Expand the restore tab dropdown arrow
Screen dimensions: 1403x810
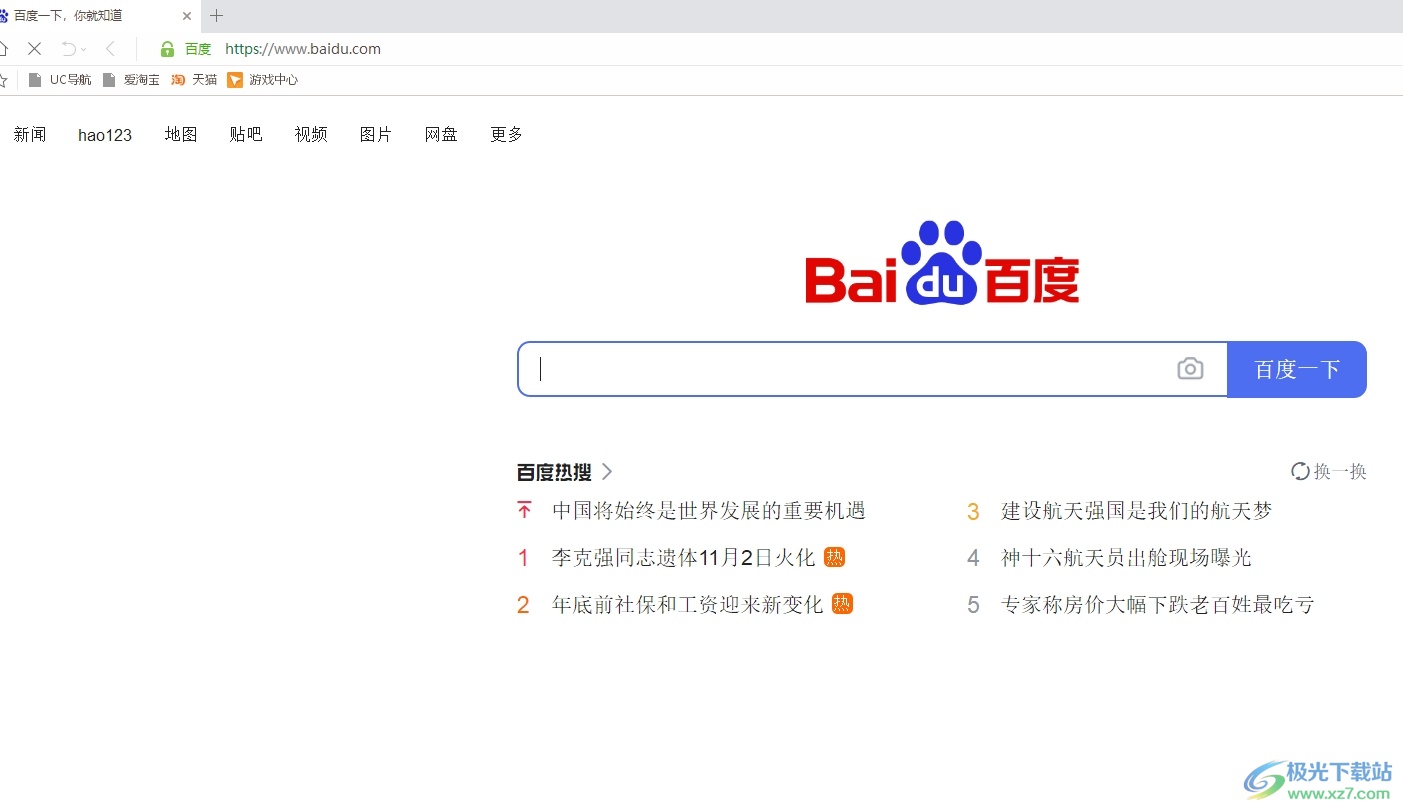pos(83,49)
